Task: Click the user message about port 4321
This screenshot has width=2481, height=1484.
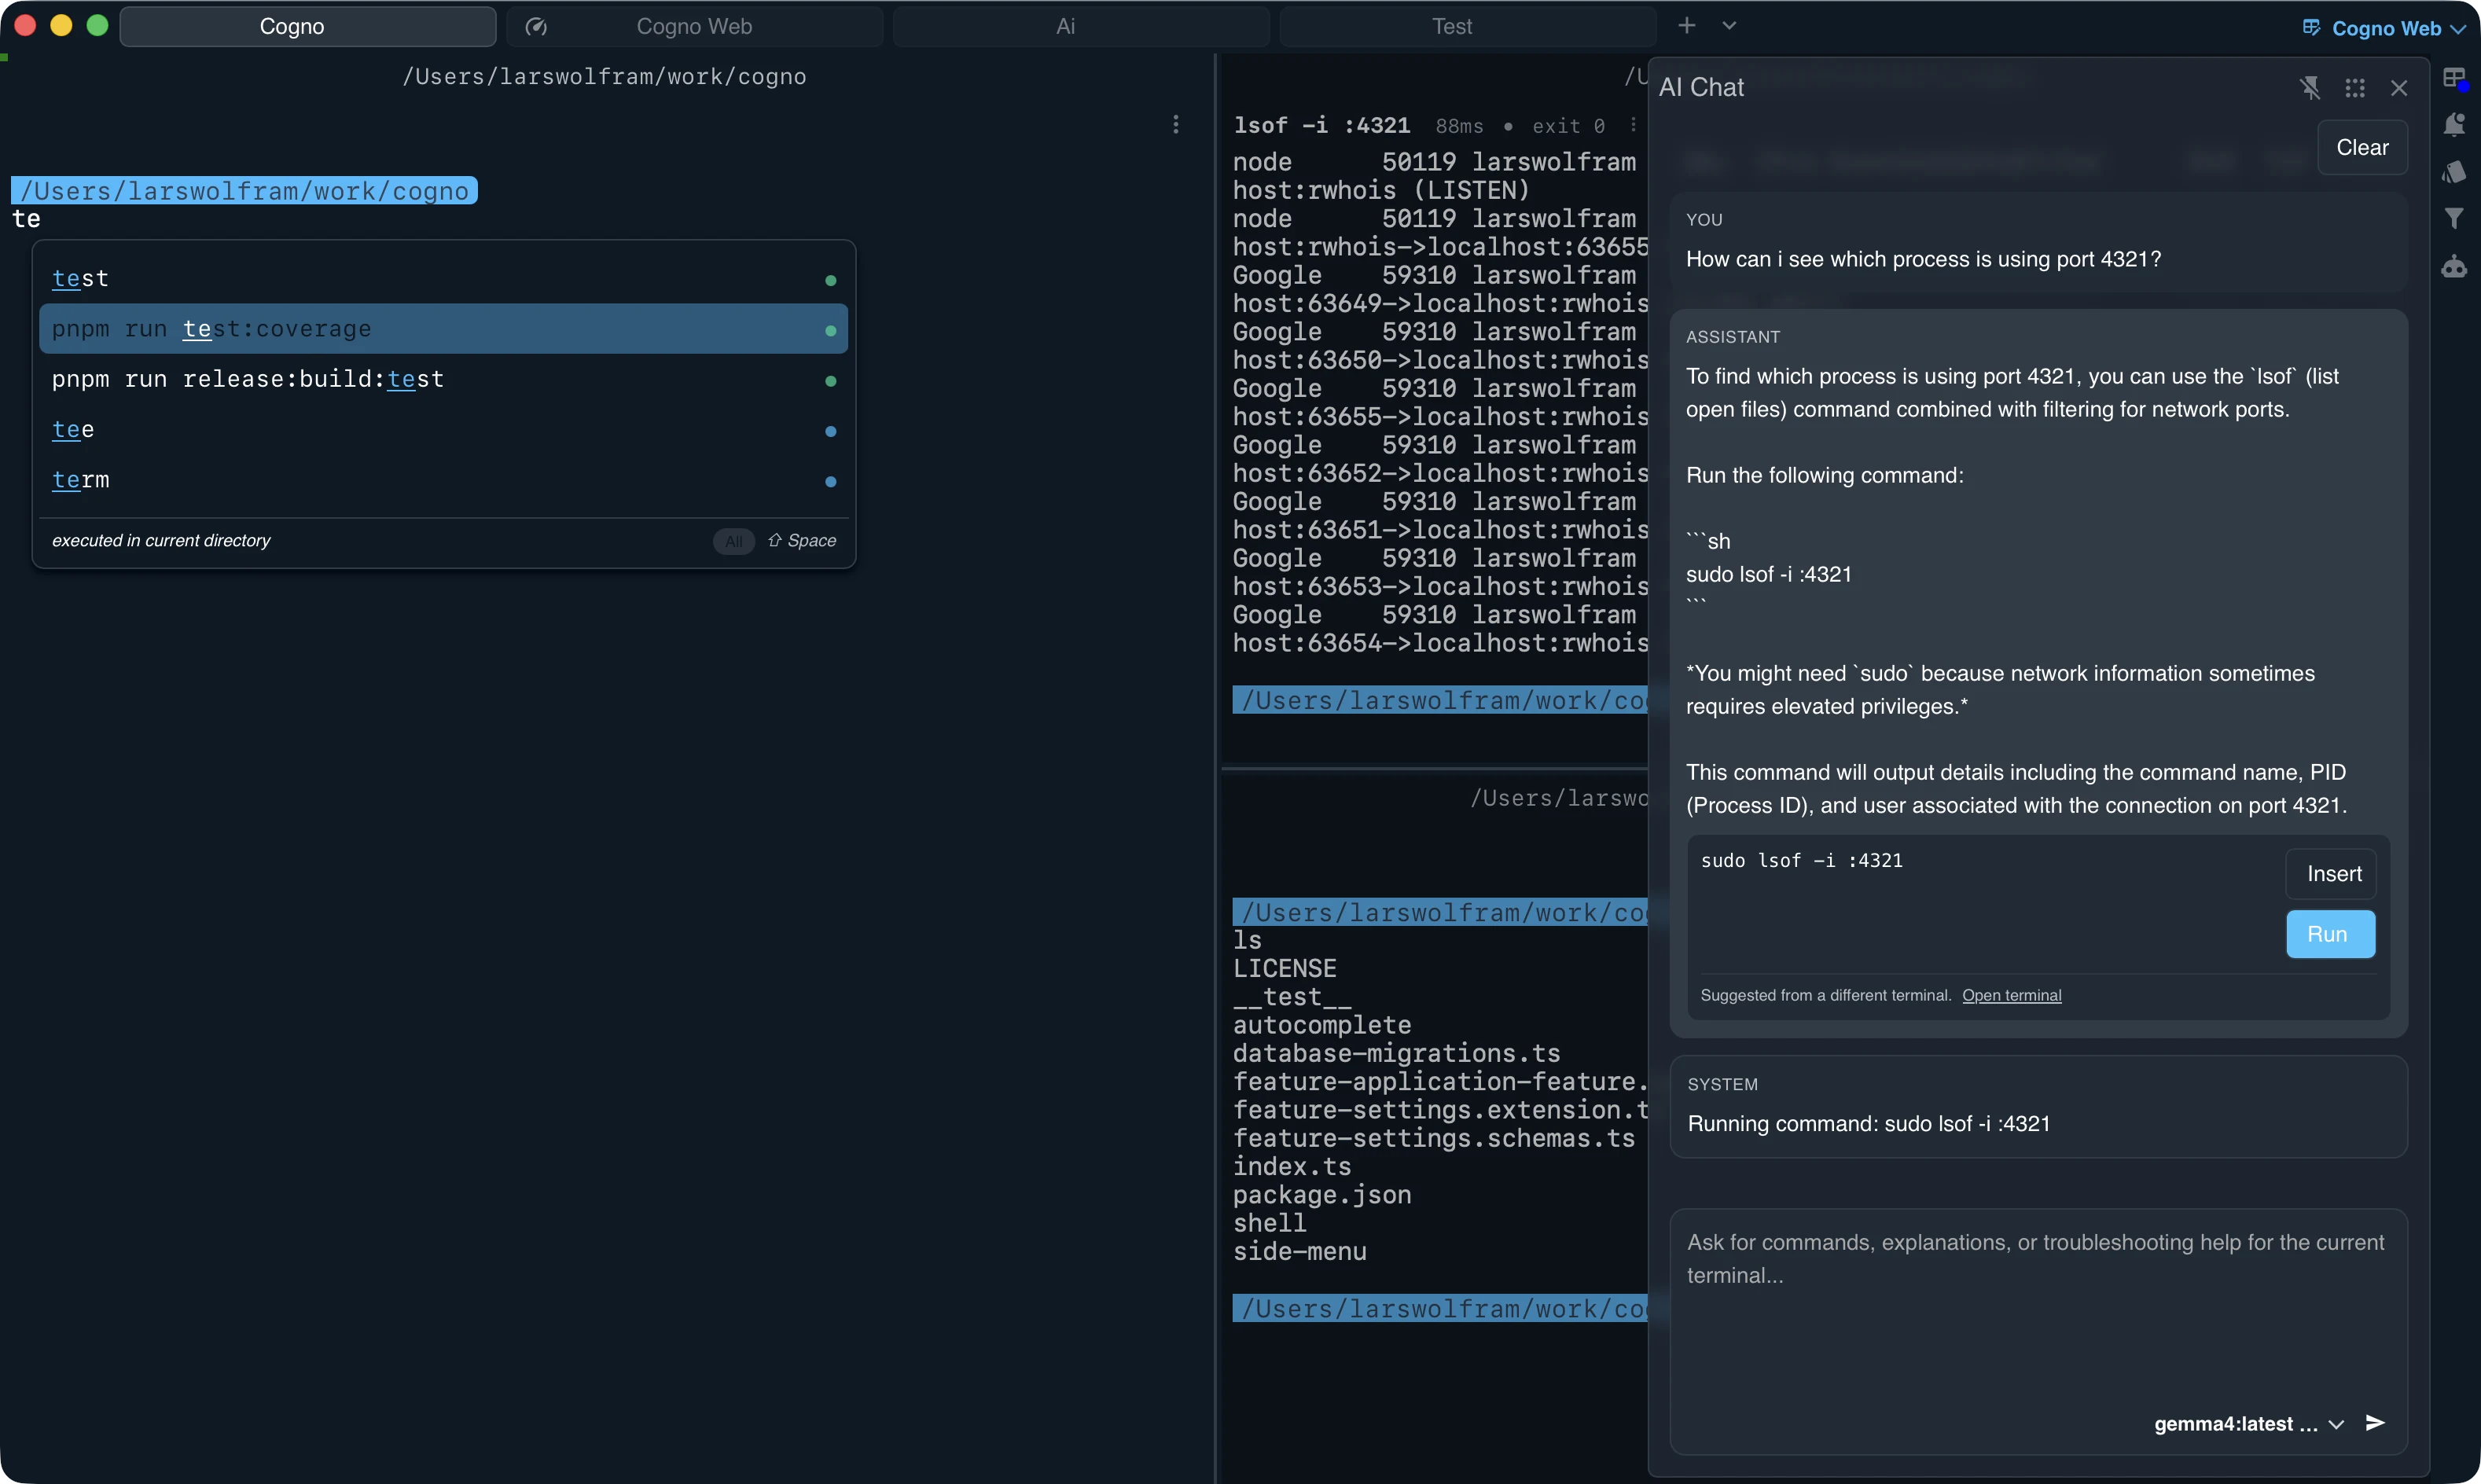Action: [x=1923, y=259]
